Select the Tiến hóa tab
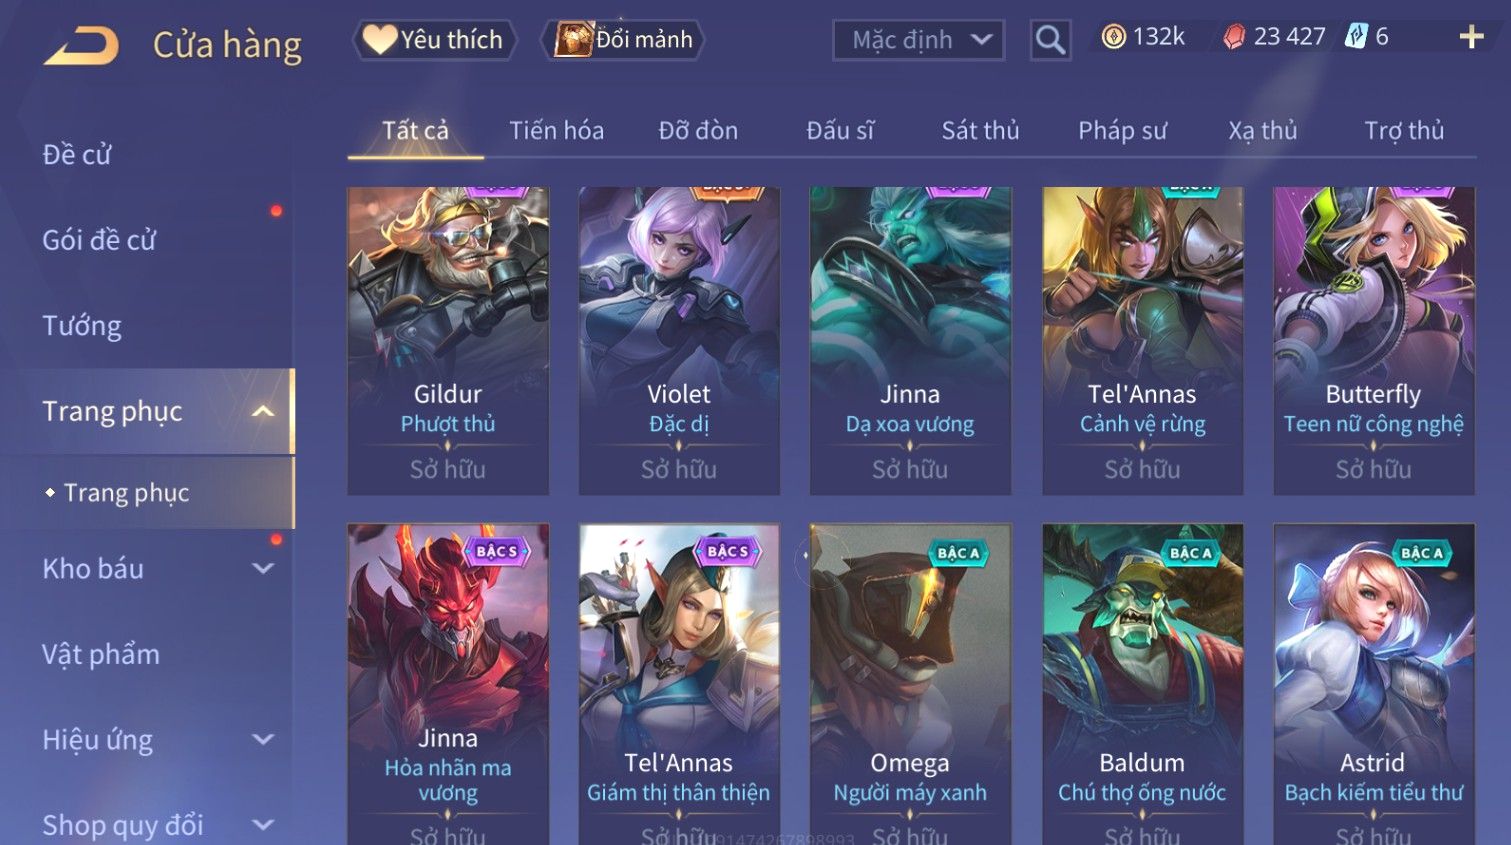 tap(556, 131)
